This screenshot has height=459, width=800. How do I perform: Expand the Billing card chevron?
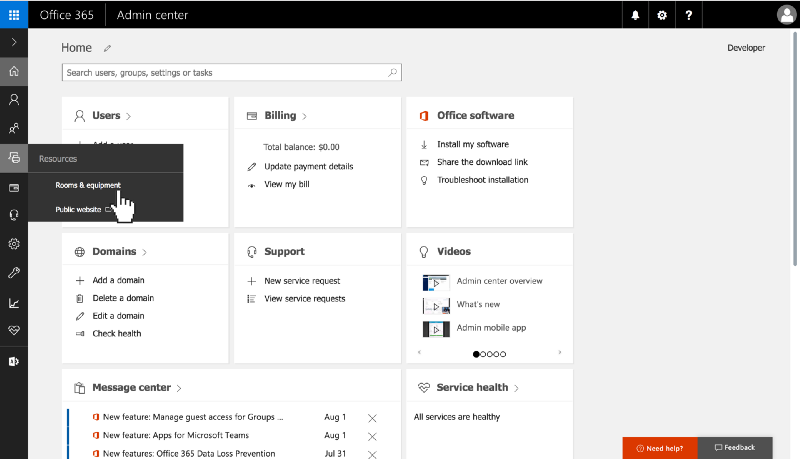304,116
